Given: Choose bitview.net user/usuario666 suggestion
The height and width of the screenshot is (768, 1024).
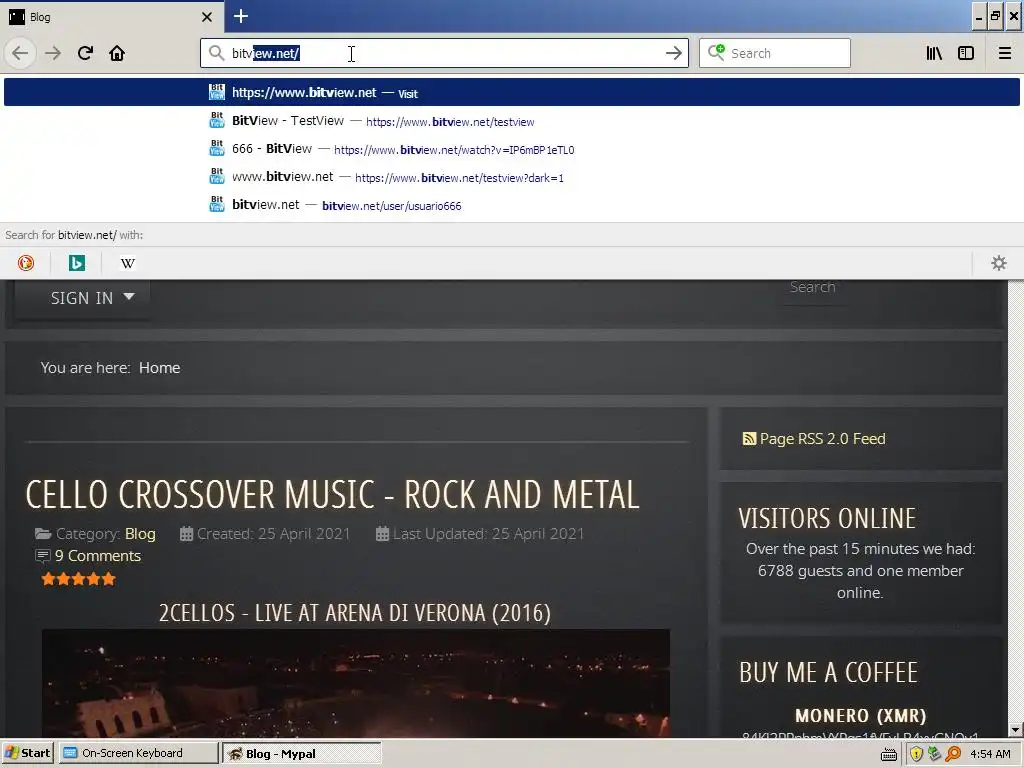Looking at the screenshot, I should (x=512, y=205).
